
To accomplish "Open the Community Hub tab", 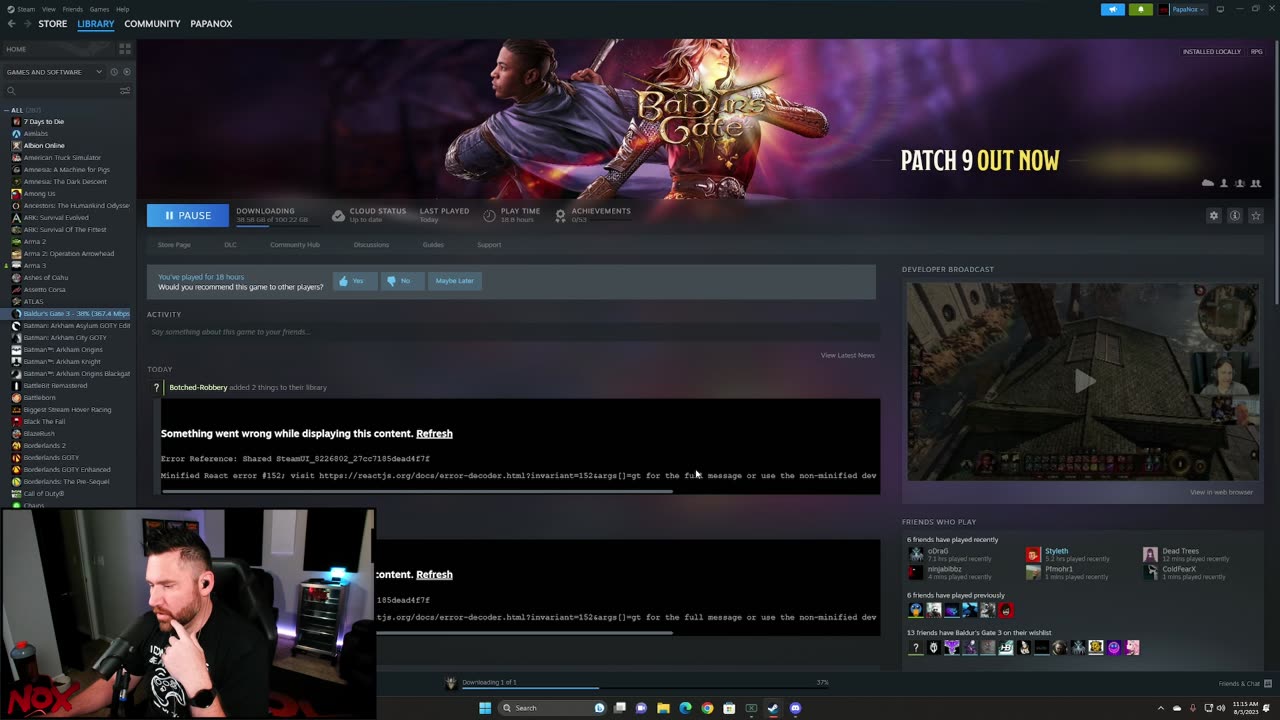I will [x=295, y=245].
